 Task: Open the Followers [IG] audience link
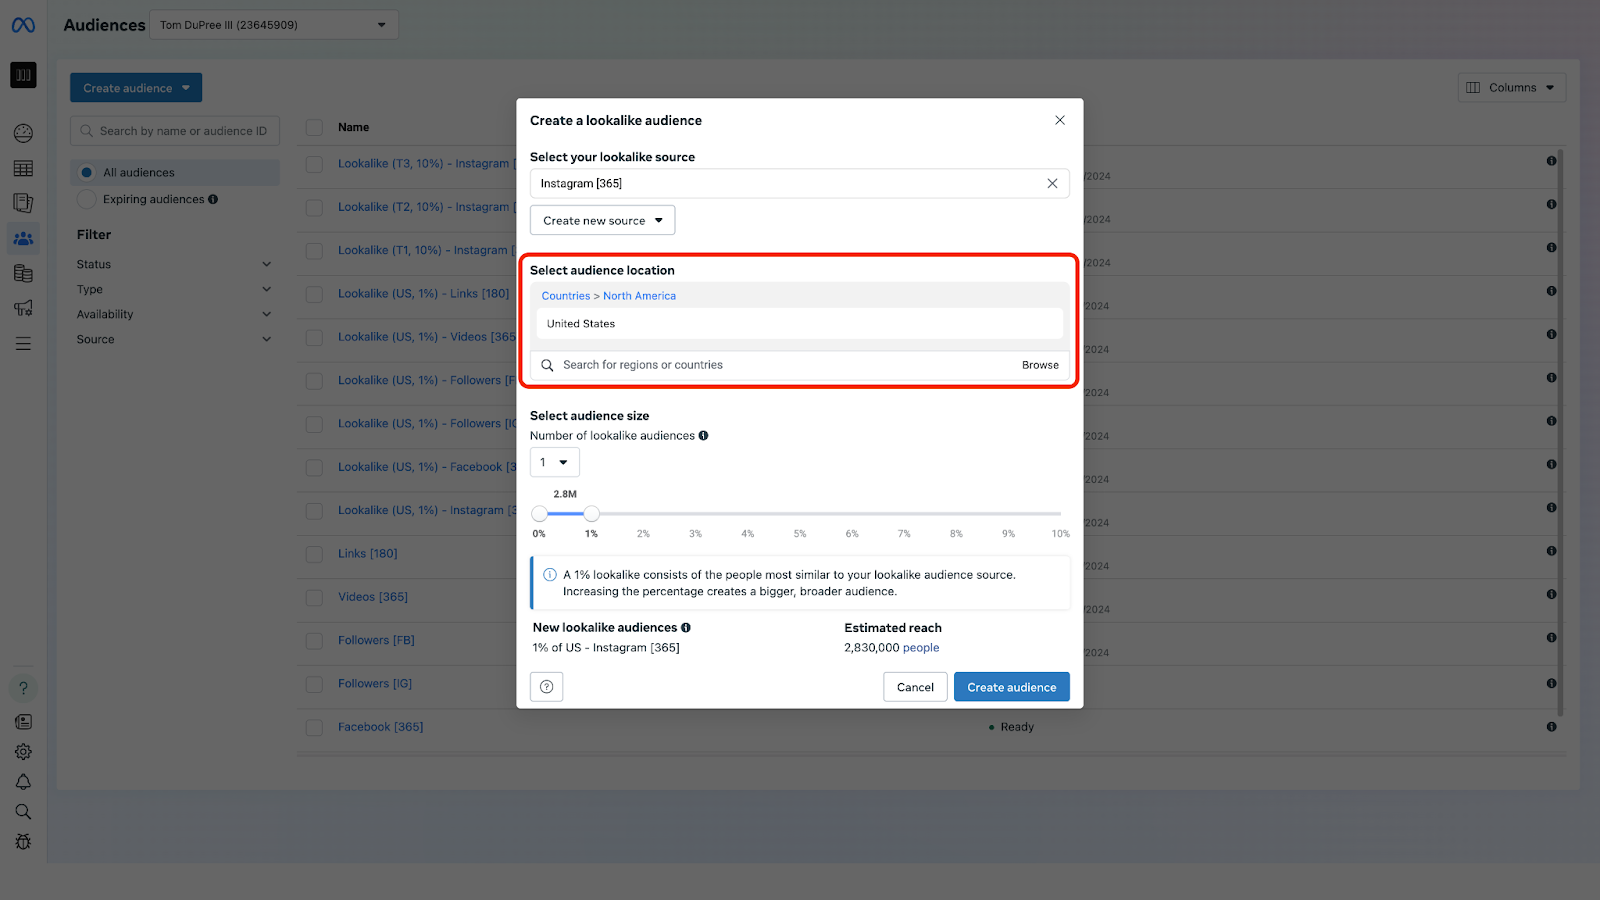(375, 684)
